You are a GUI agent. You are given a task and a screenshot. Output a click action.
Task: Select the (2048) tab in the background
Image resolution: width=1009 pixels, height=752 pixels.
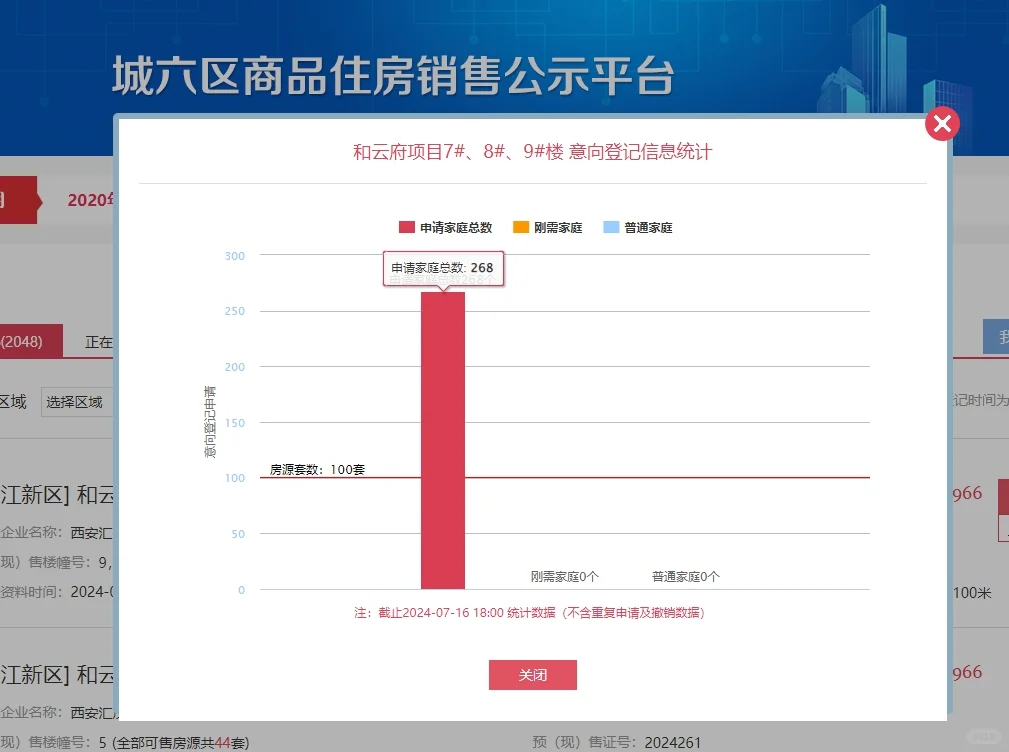pyautogui.click(x=31, y=341)
